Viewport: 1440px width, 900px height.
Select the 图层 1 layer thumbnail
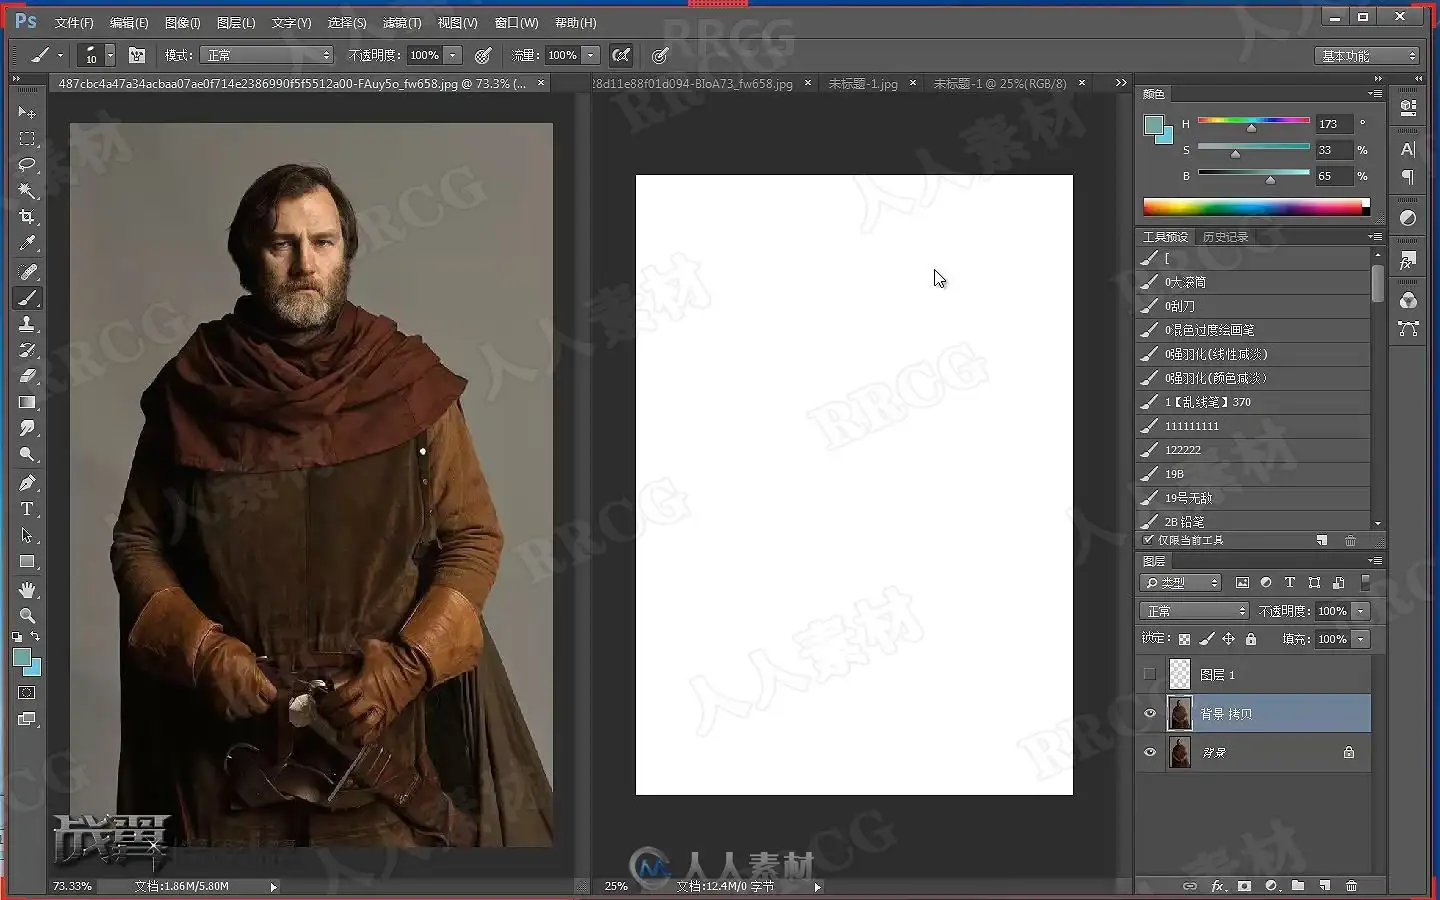[x=1180, y=674]
